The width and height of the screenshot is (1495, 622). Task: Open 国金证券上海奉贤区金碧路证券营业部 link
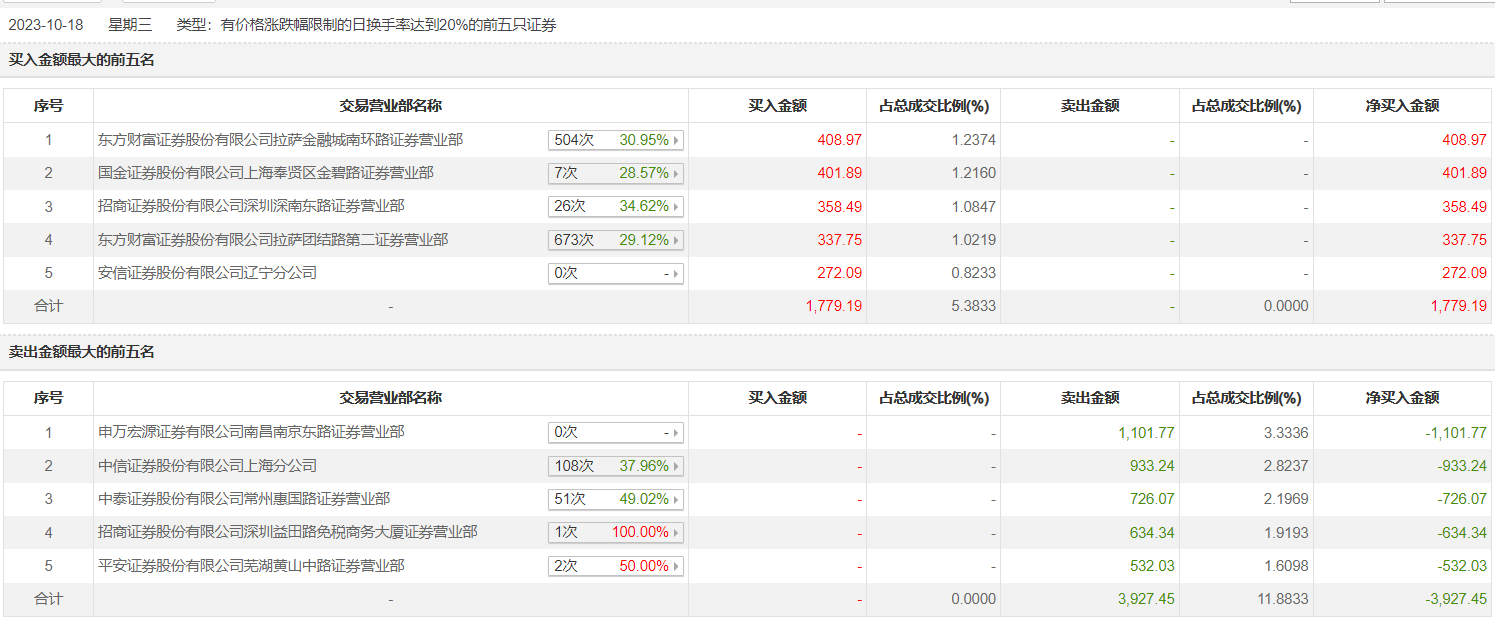coord(266,173)
